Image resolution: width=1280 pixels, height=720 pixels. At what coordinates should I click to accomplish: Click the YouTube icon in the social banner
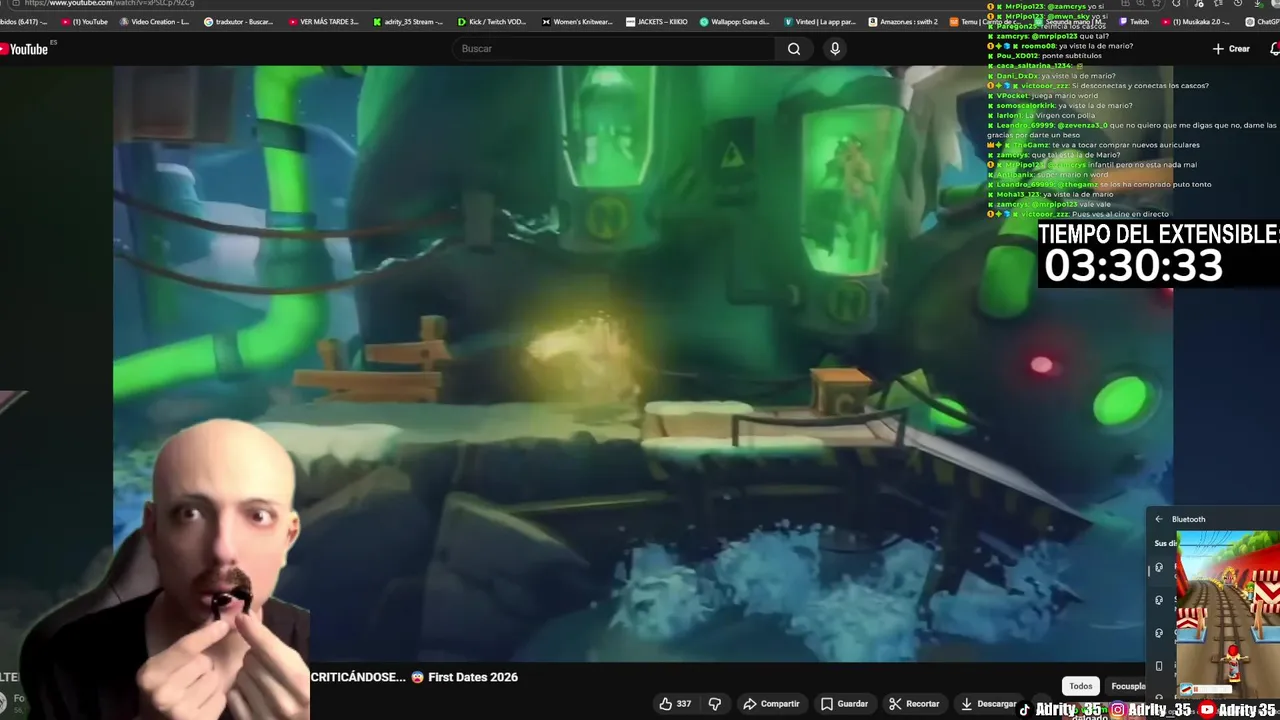click(x=1207, y=710)
